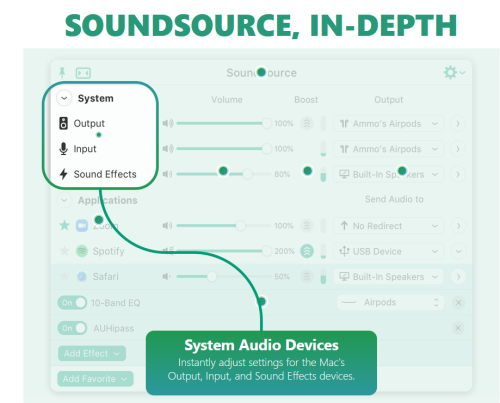Screen dimensions: 500x403
Task: Turn off the 10-Band EQ switch
Action: 72,303
